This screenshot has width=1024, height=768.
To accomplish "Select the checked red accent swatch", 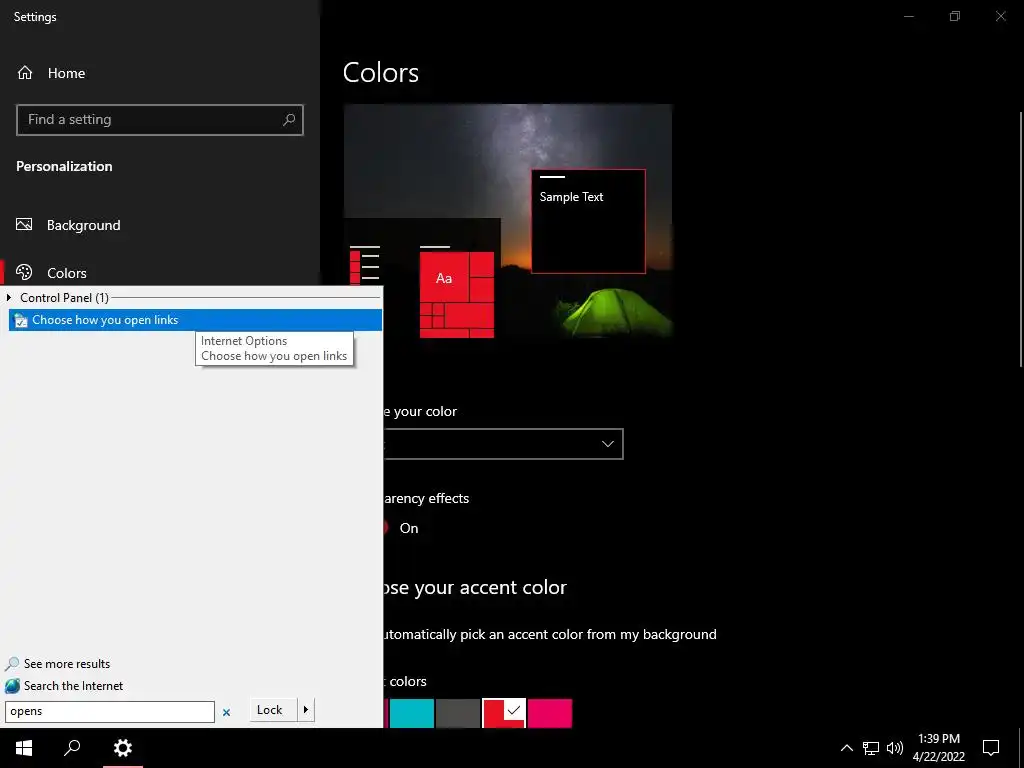I will point(504,713).
